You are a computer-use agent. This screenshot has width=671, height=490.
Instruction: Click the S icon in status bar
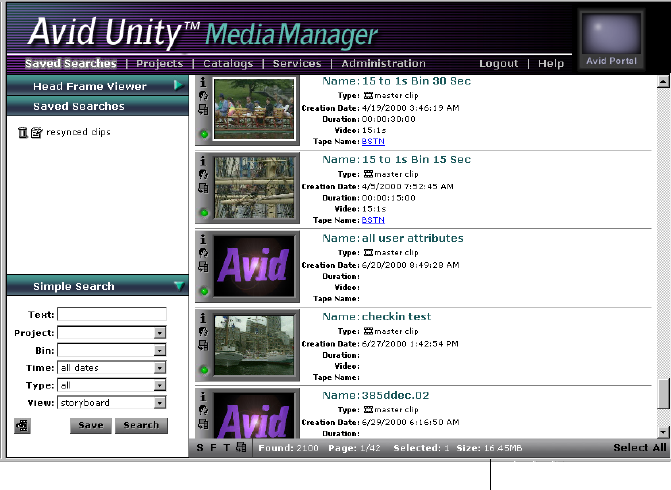200,448
